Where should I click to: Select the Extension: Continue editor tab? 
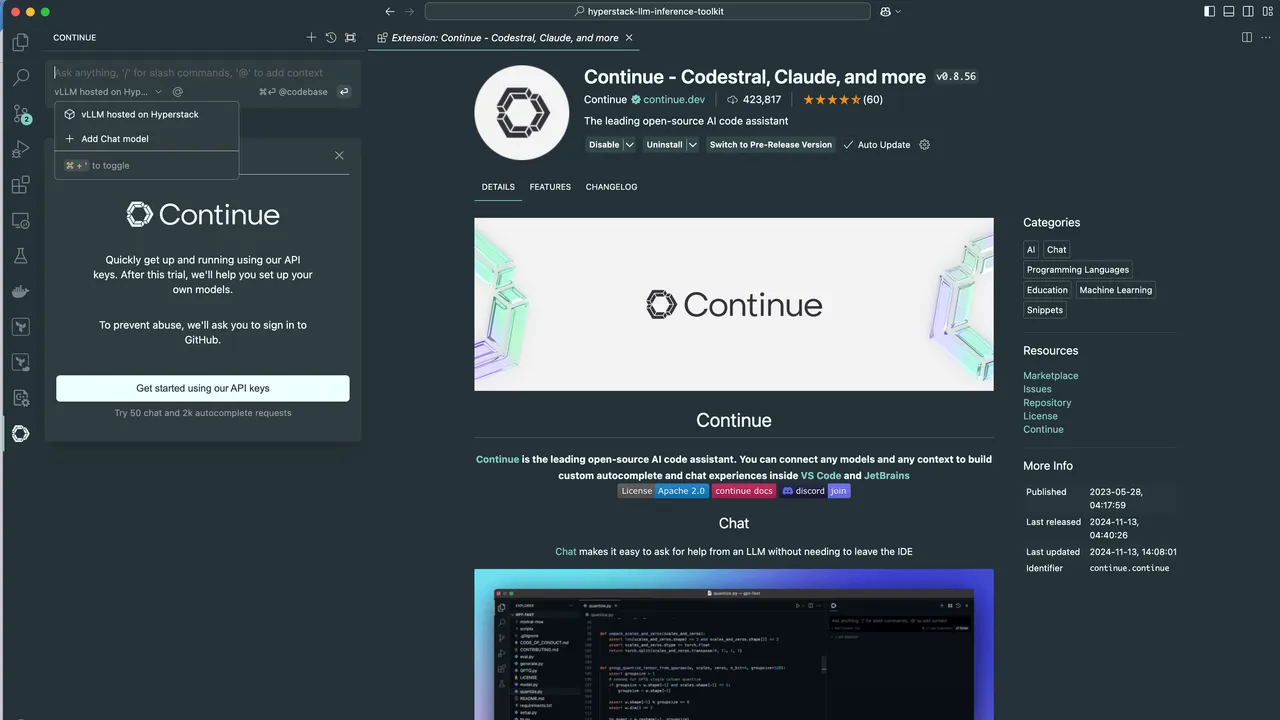click(505, 37)
